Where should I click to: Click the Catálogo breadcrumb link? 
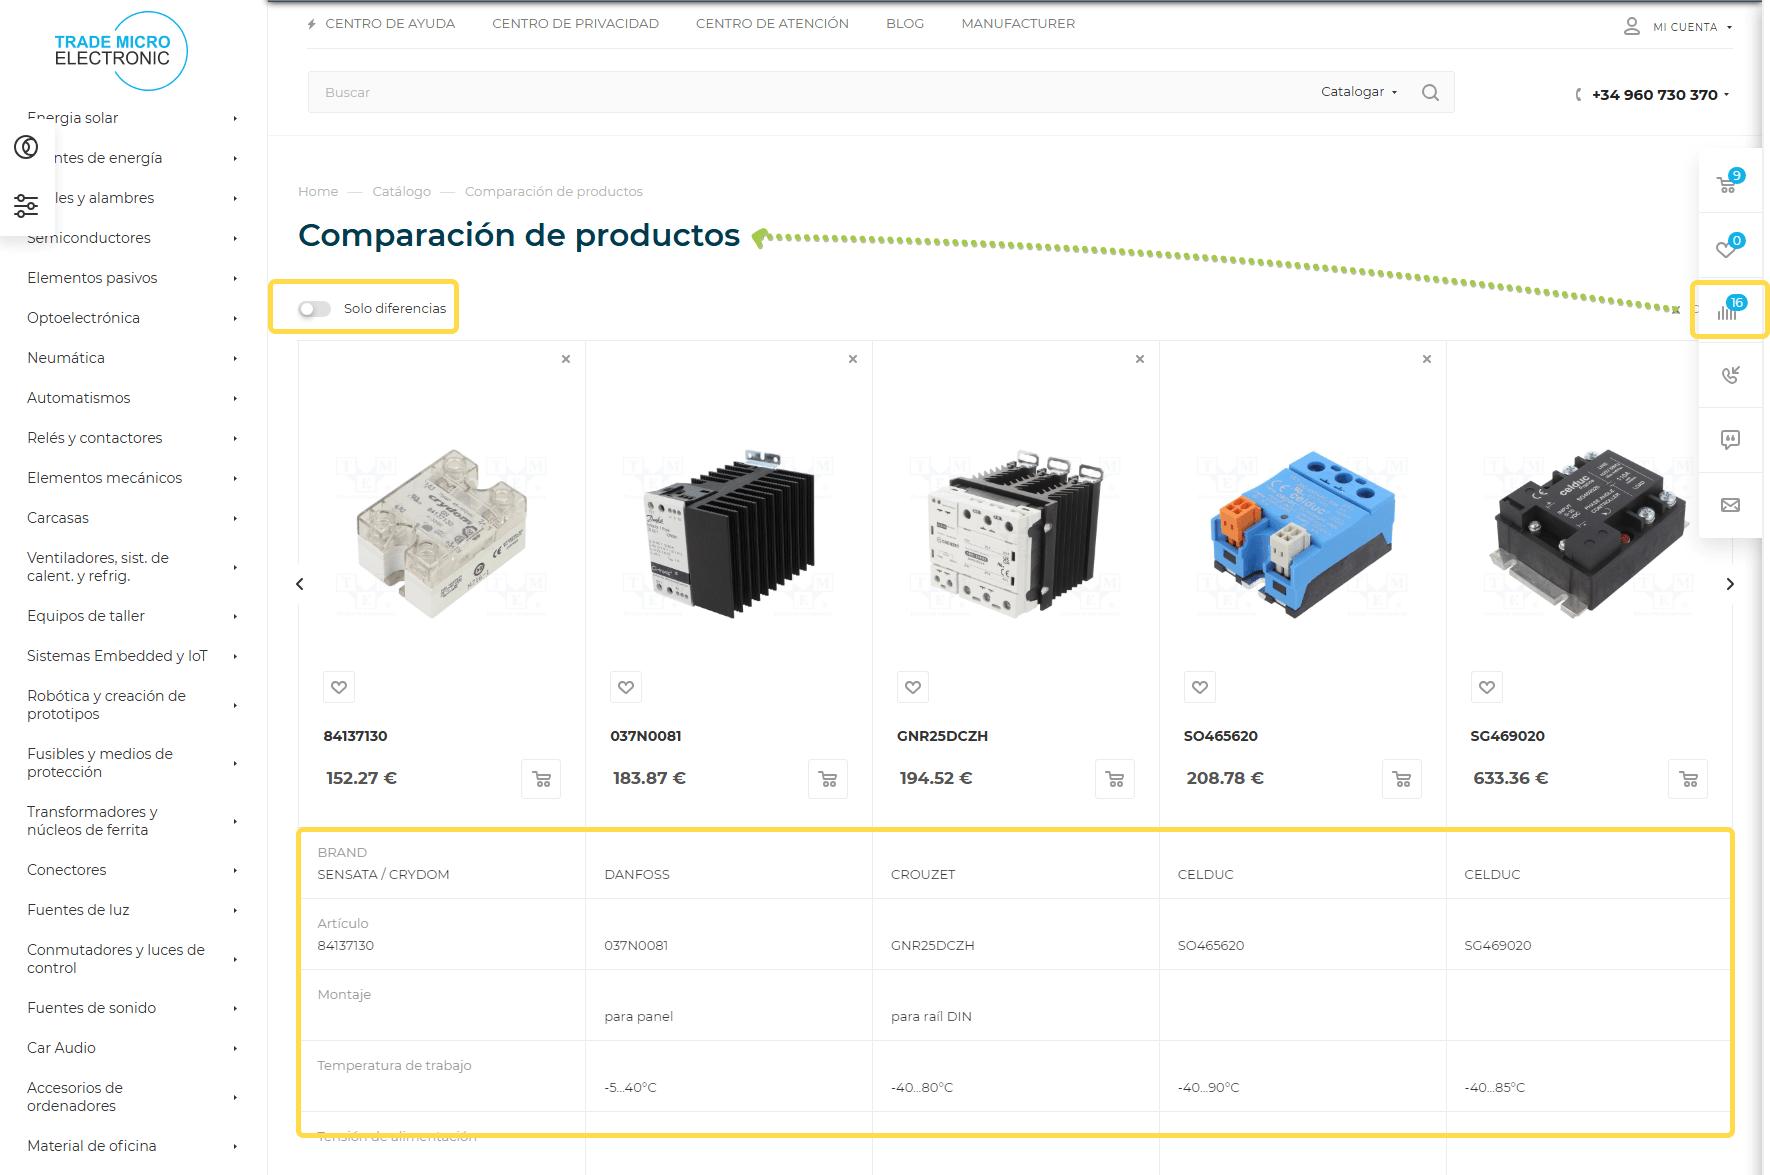coord(401,192)
